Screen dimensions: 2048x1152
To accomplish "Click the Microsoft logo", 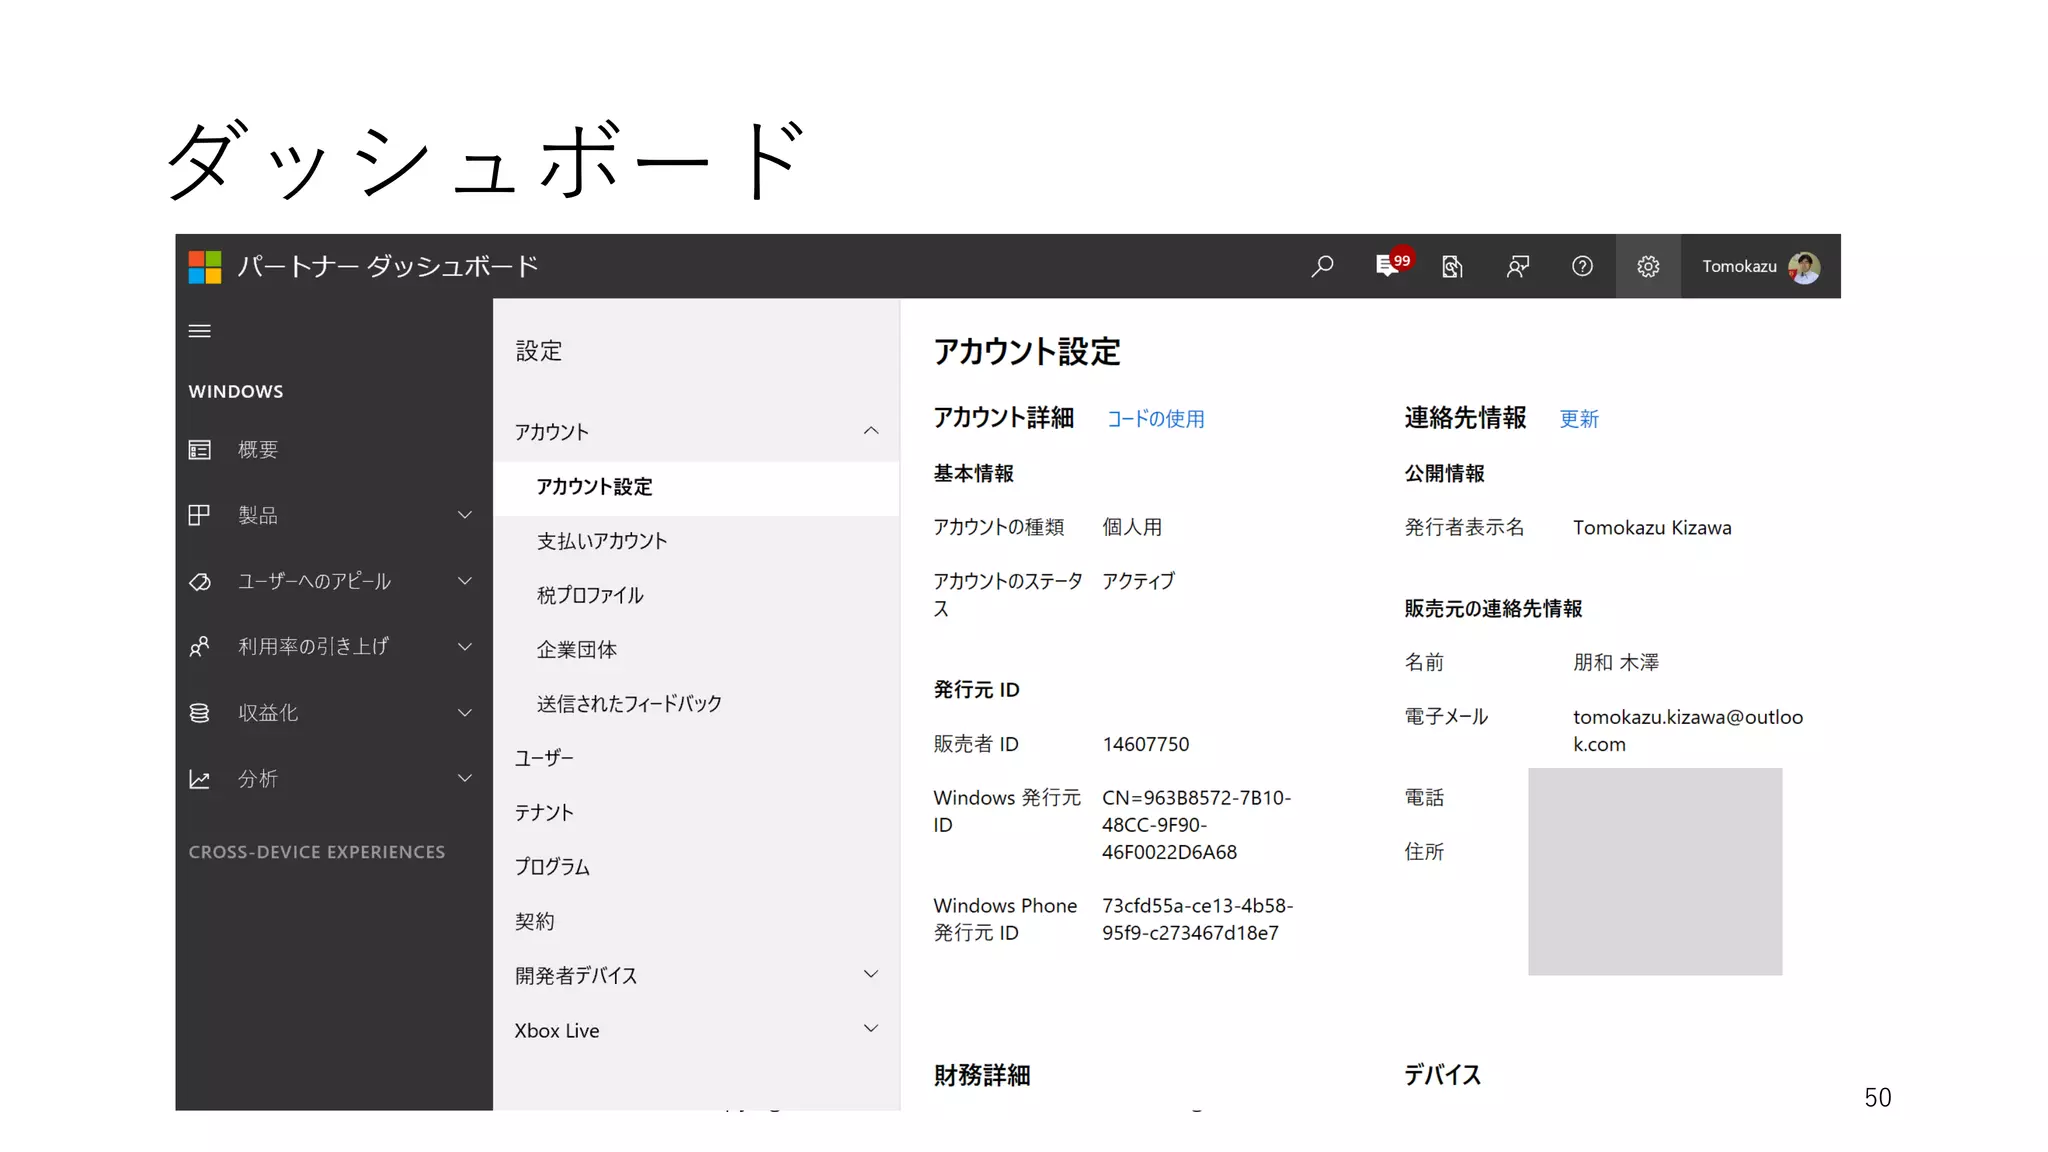I will pyautogui.click(x=205, y=267).
